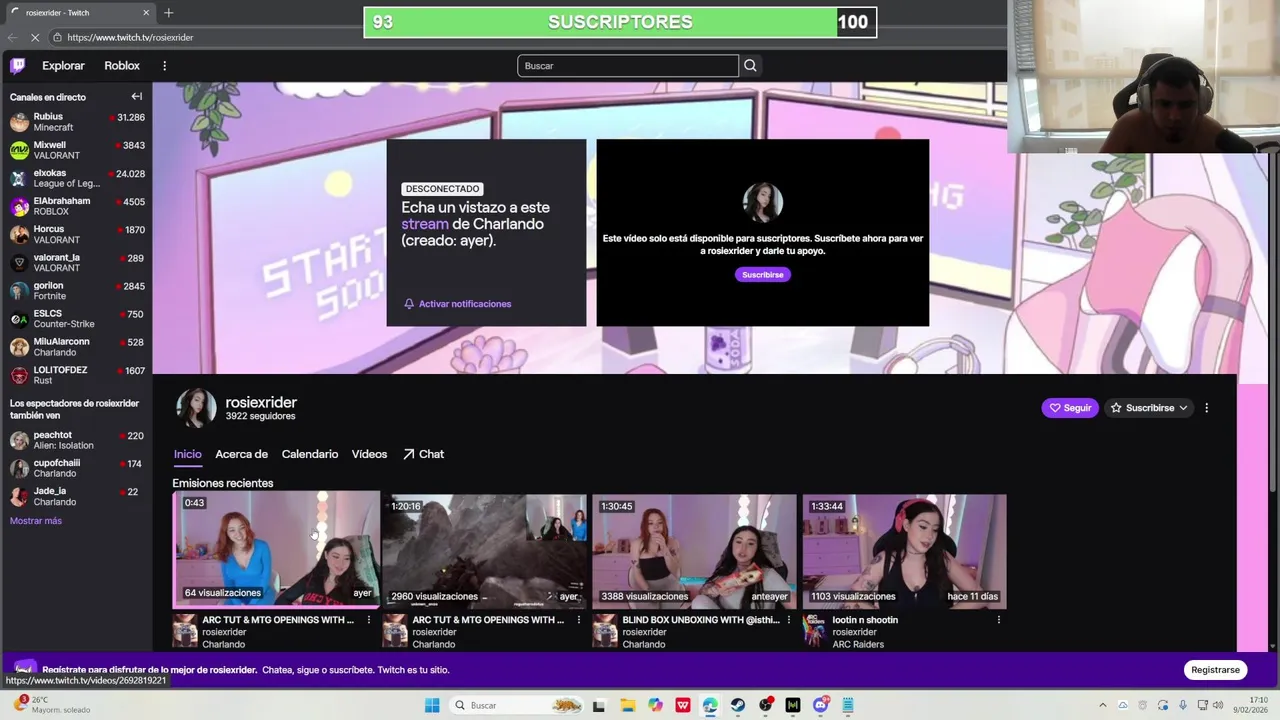Click browser reload/stop loading icon
The image size is (1280, 720).
(35, 37)
